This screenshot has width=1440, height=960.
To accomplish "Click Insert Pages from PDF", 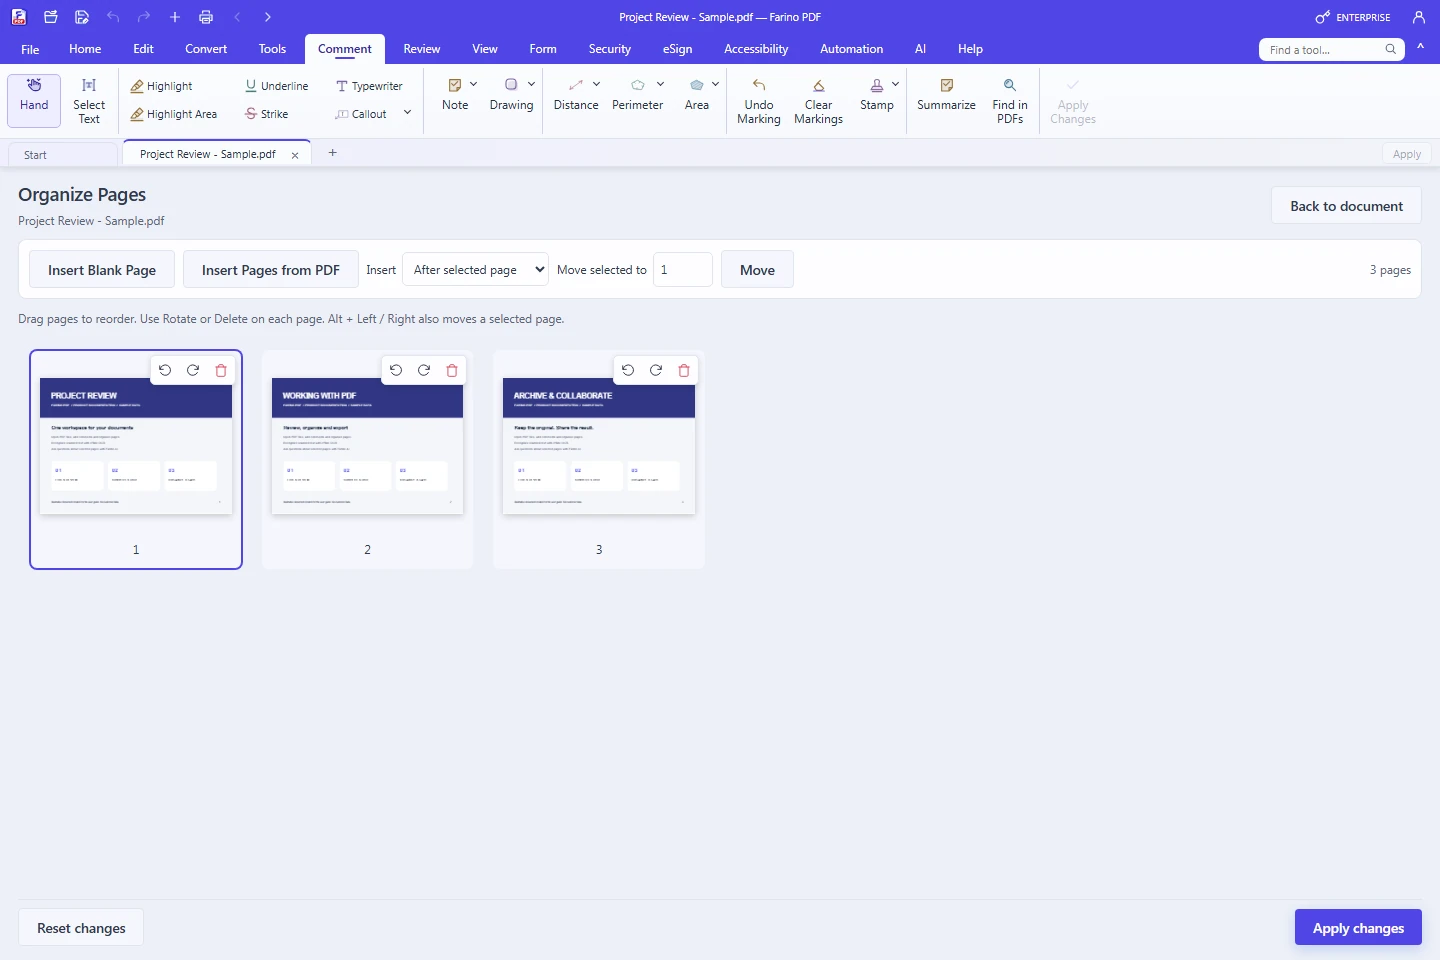I will tap(271, 270).
